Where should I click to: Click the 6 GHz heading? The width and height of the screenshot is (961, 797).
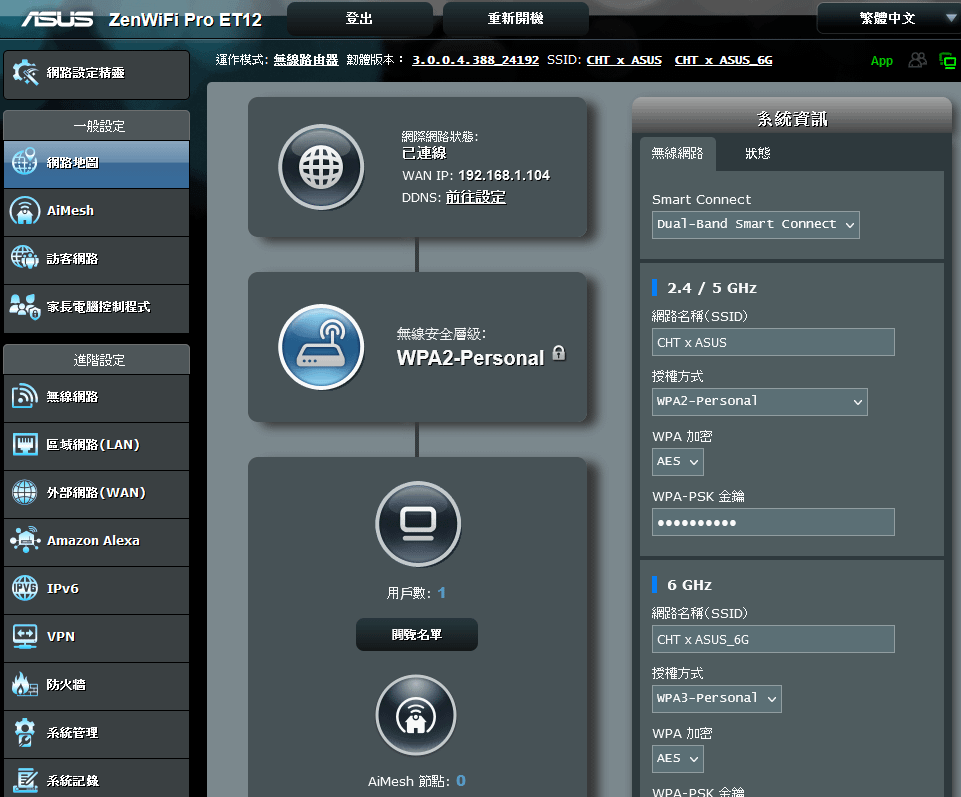689,585
